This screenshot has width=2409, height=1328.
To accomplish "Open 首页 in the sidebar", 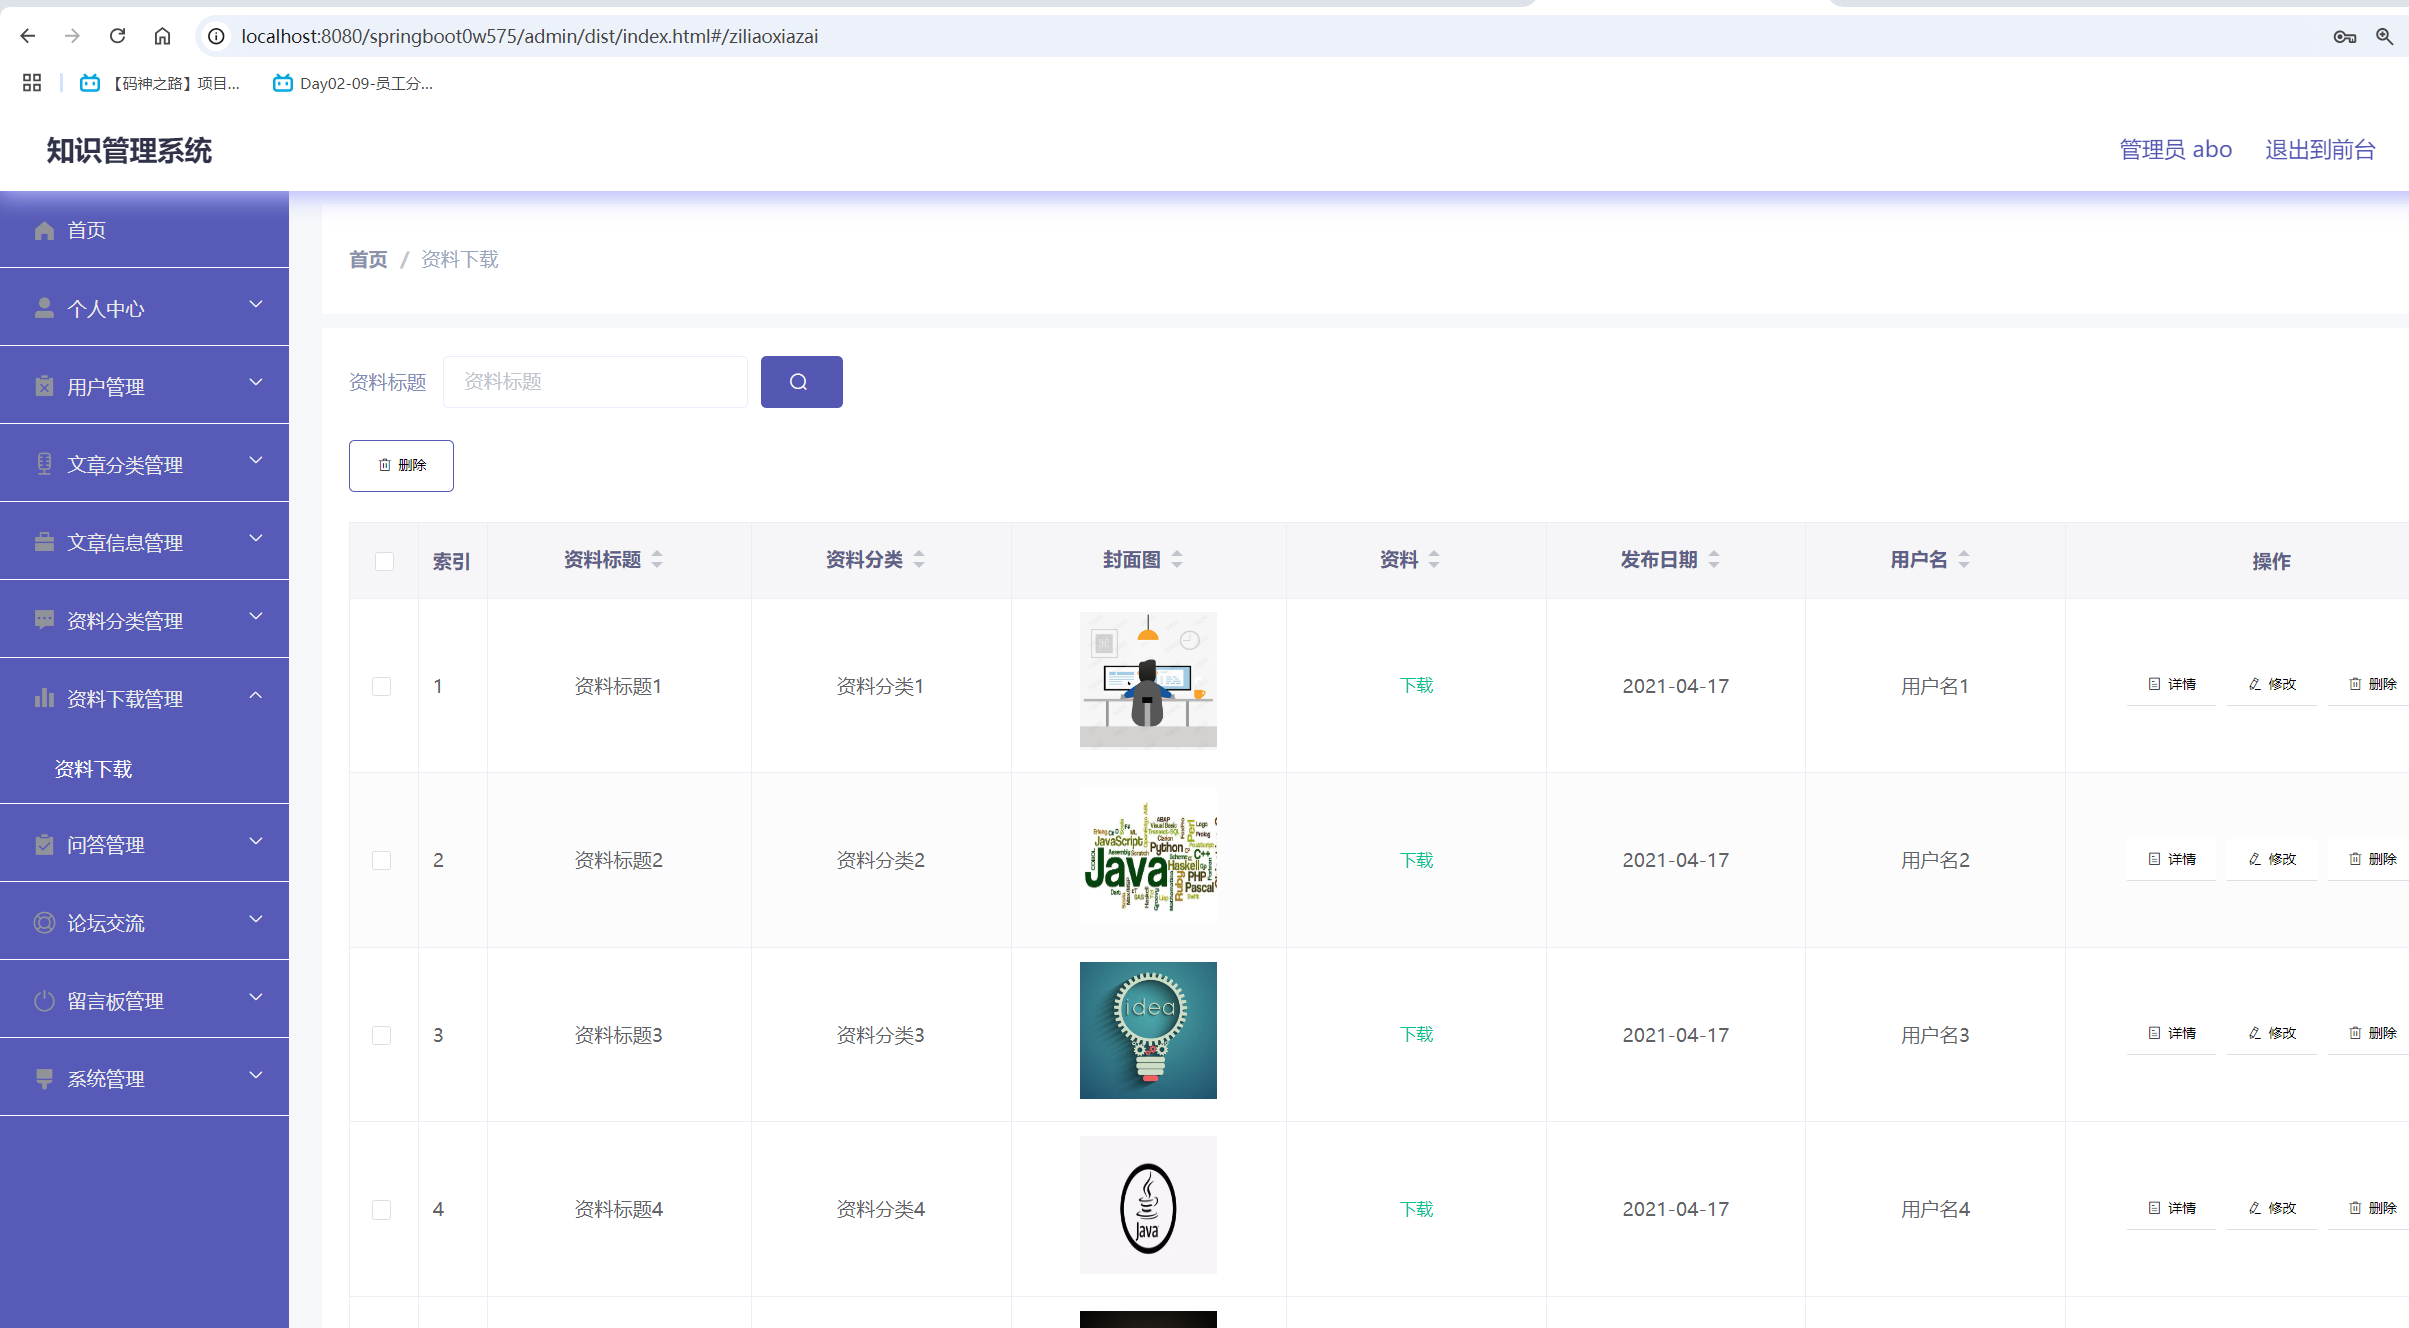I will [87, 230].
